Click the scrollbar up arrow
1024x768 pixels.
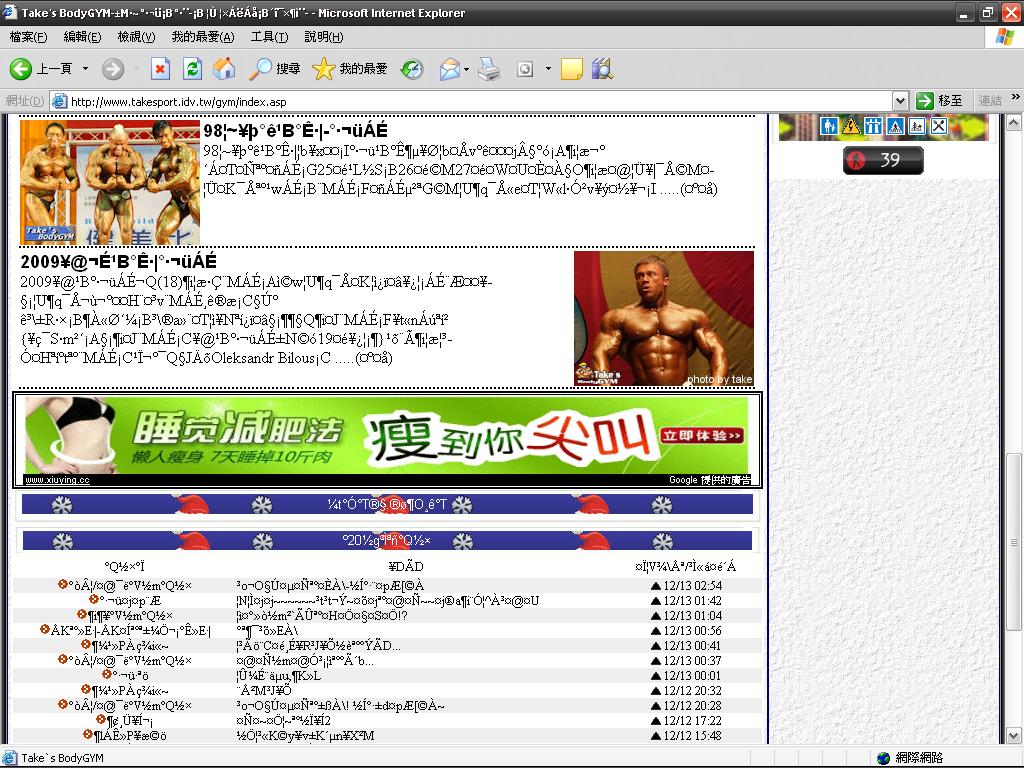point(1013,122)
